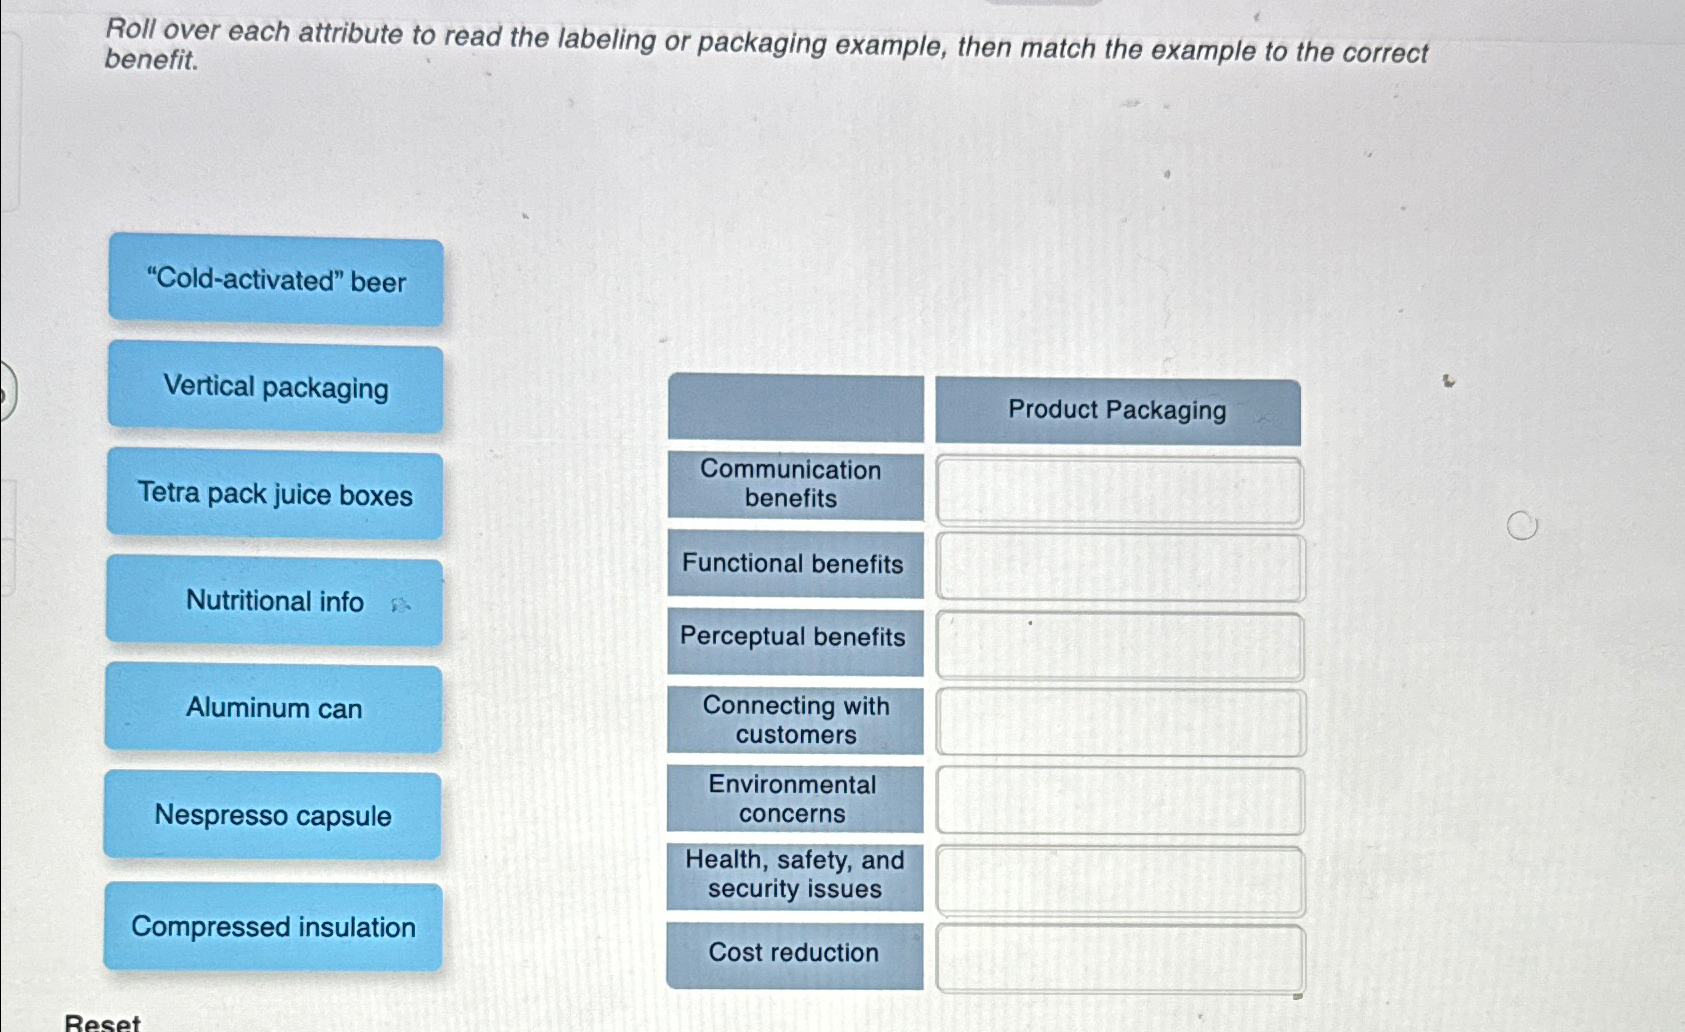Click the Aluminum can tile
This screenshot has width=1685, height=1032.
pos(275,709)
